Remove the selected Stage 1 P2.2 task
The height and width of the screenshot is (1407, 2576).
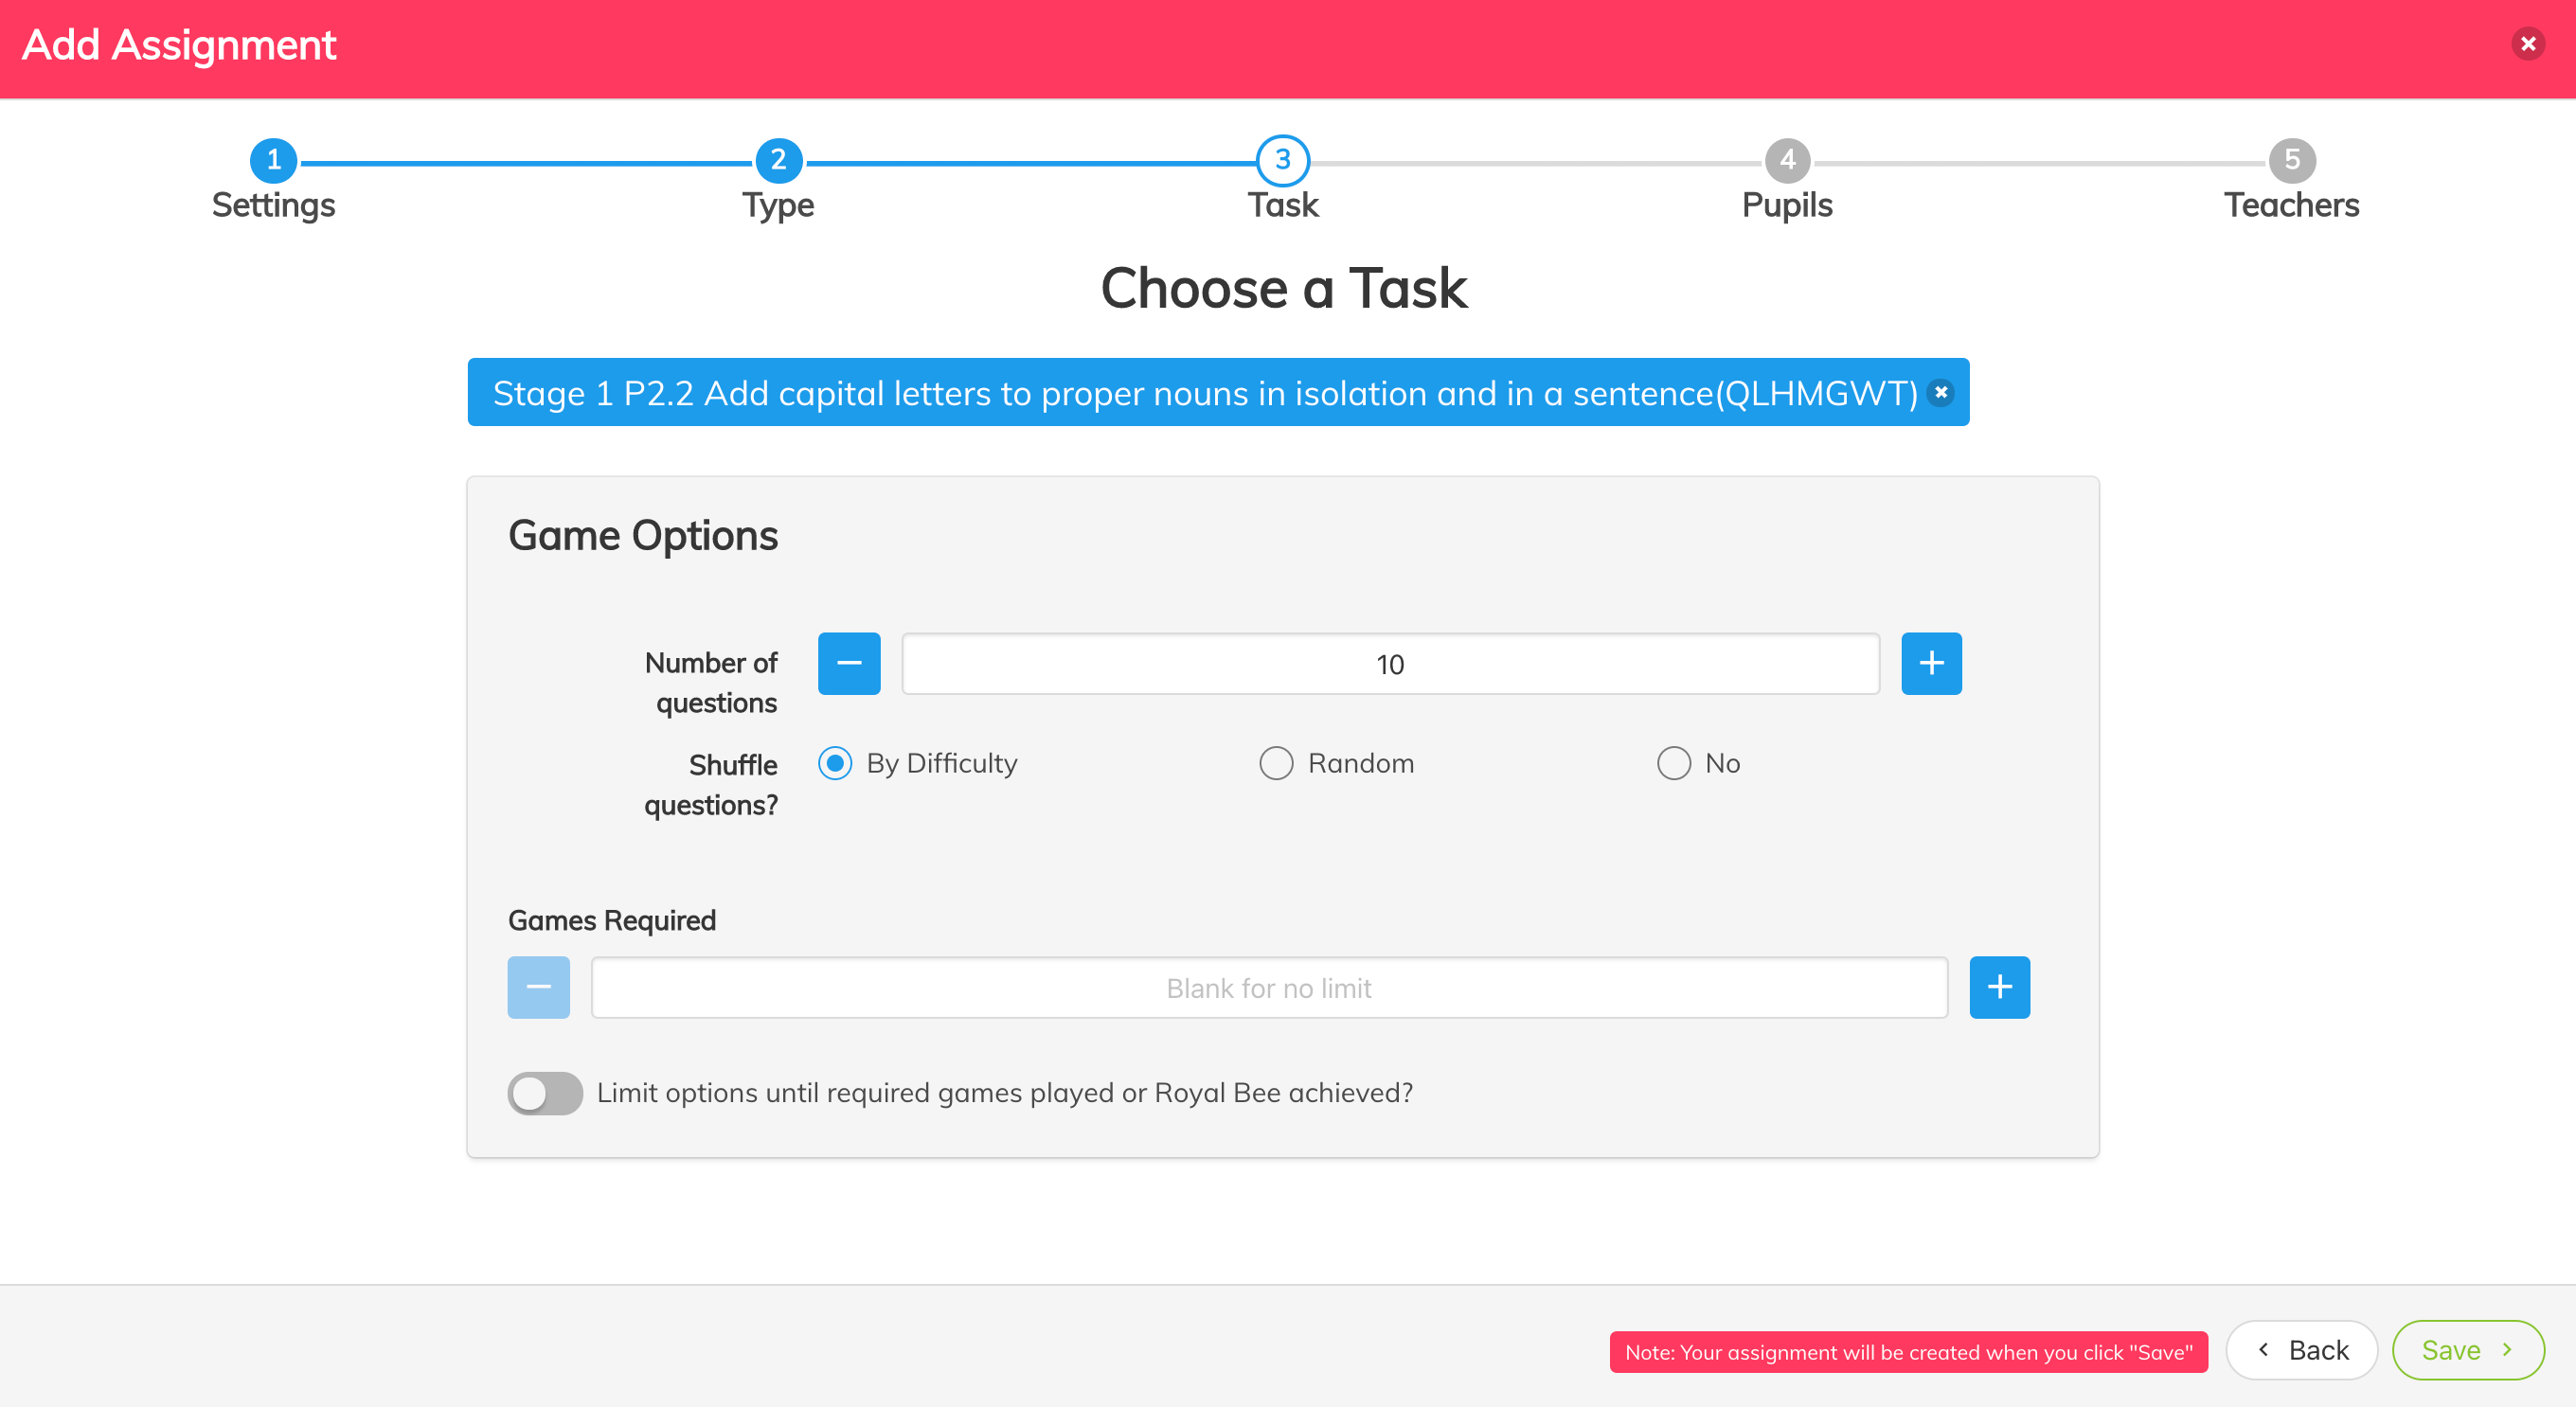pyautogui.click(x=1940, y=393)
